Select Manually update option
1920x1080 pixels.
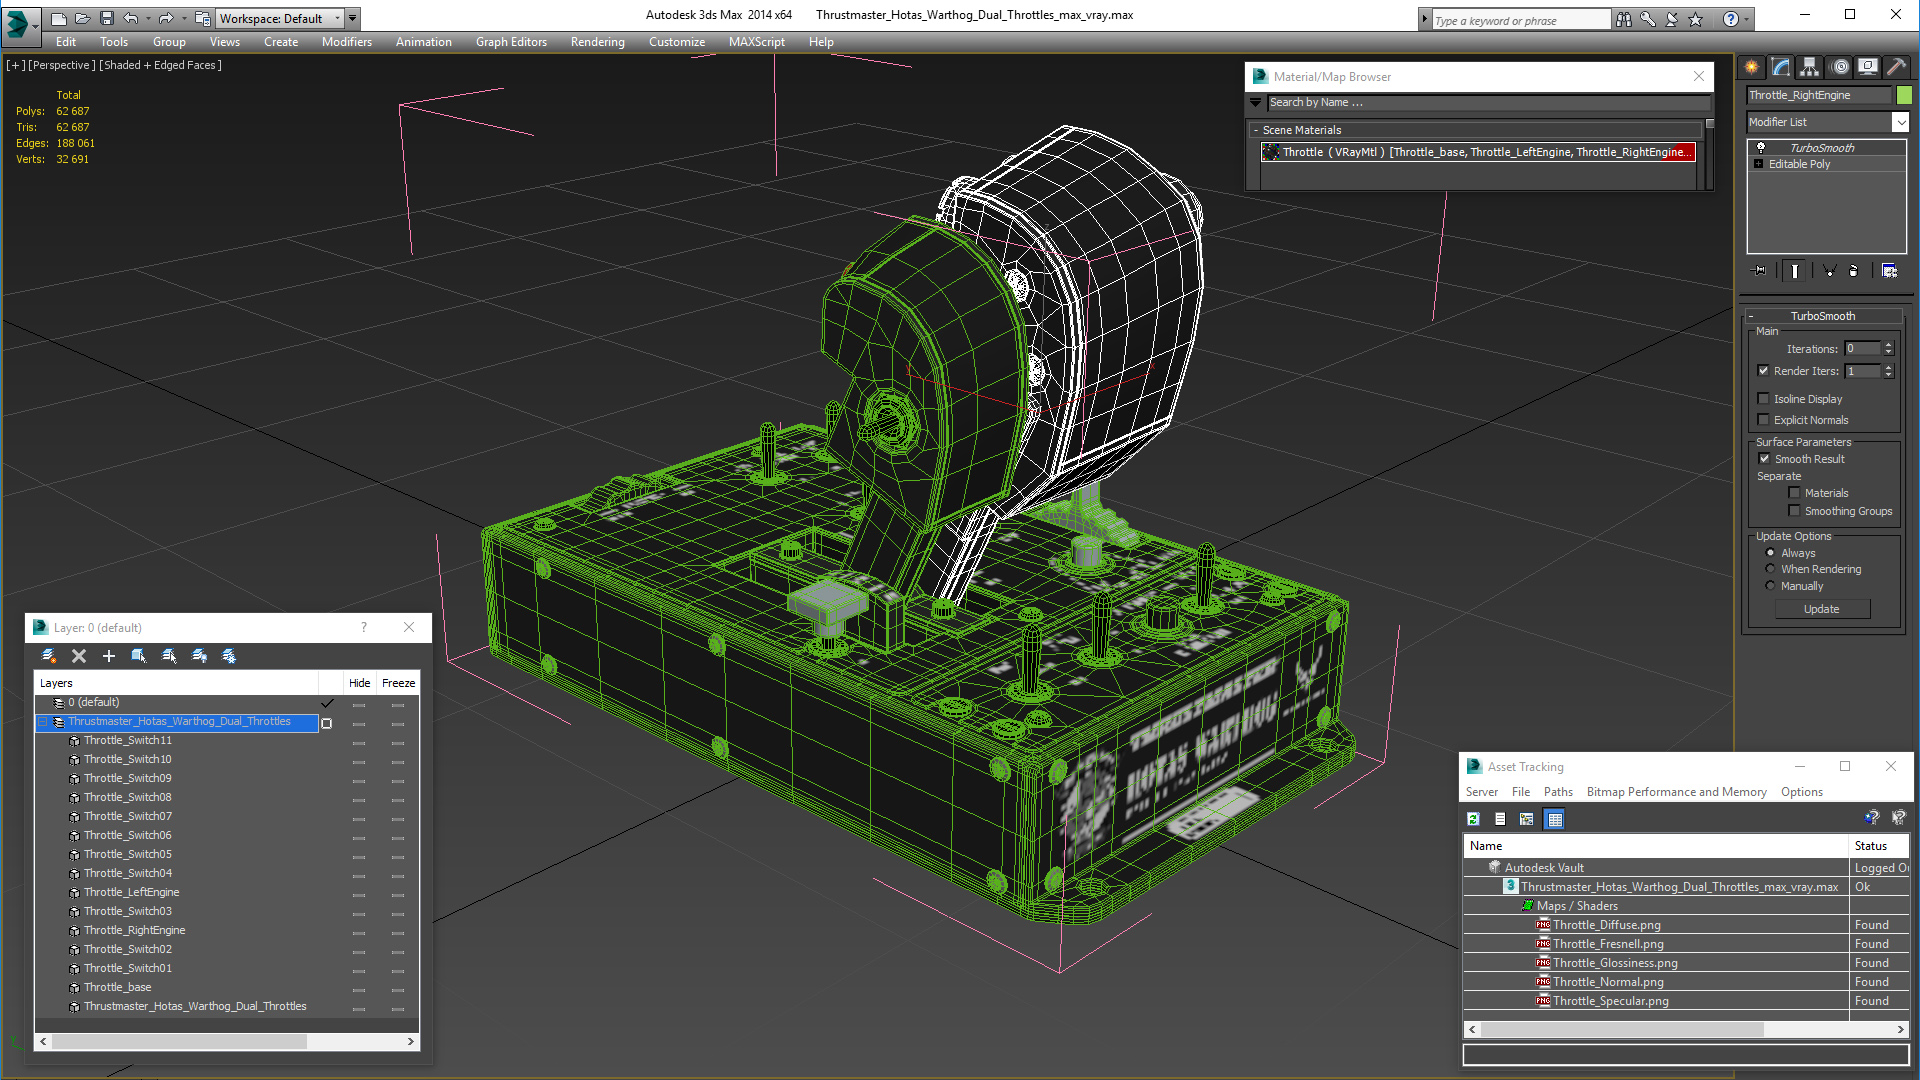pyautogui.click(x=1771, y=586)
